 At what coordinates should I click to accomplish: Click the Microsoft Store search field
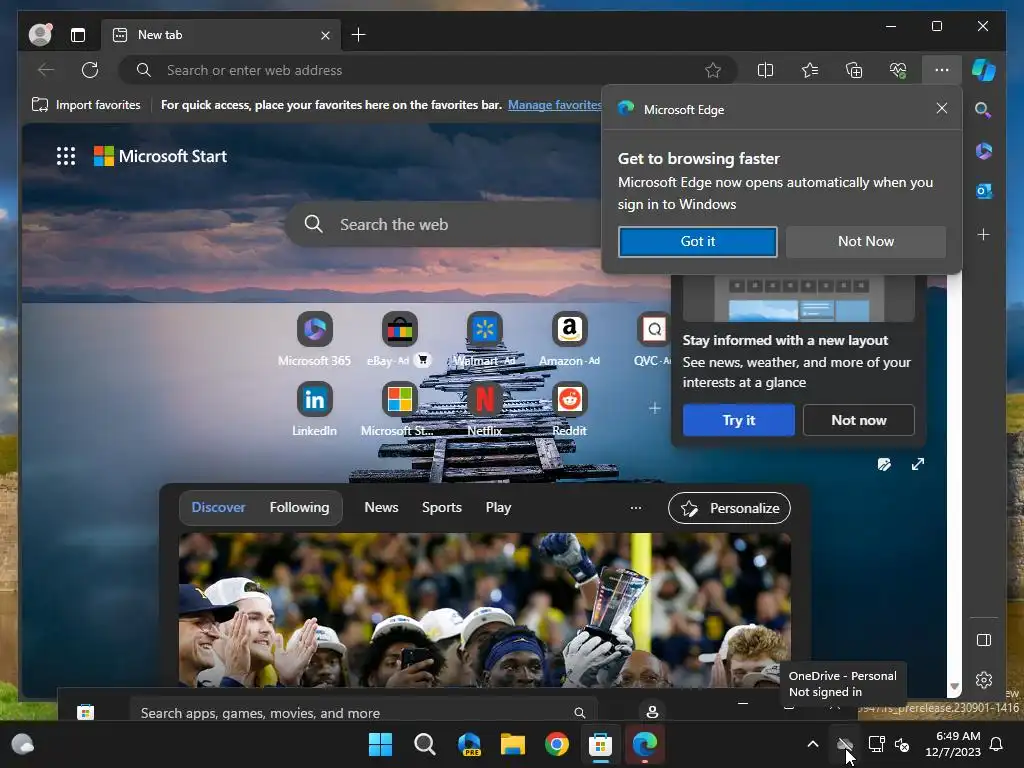[x=362, y=712]
